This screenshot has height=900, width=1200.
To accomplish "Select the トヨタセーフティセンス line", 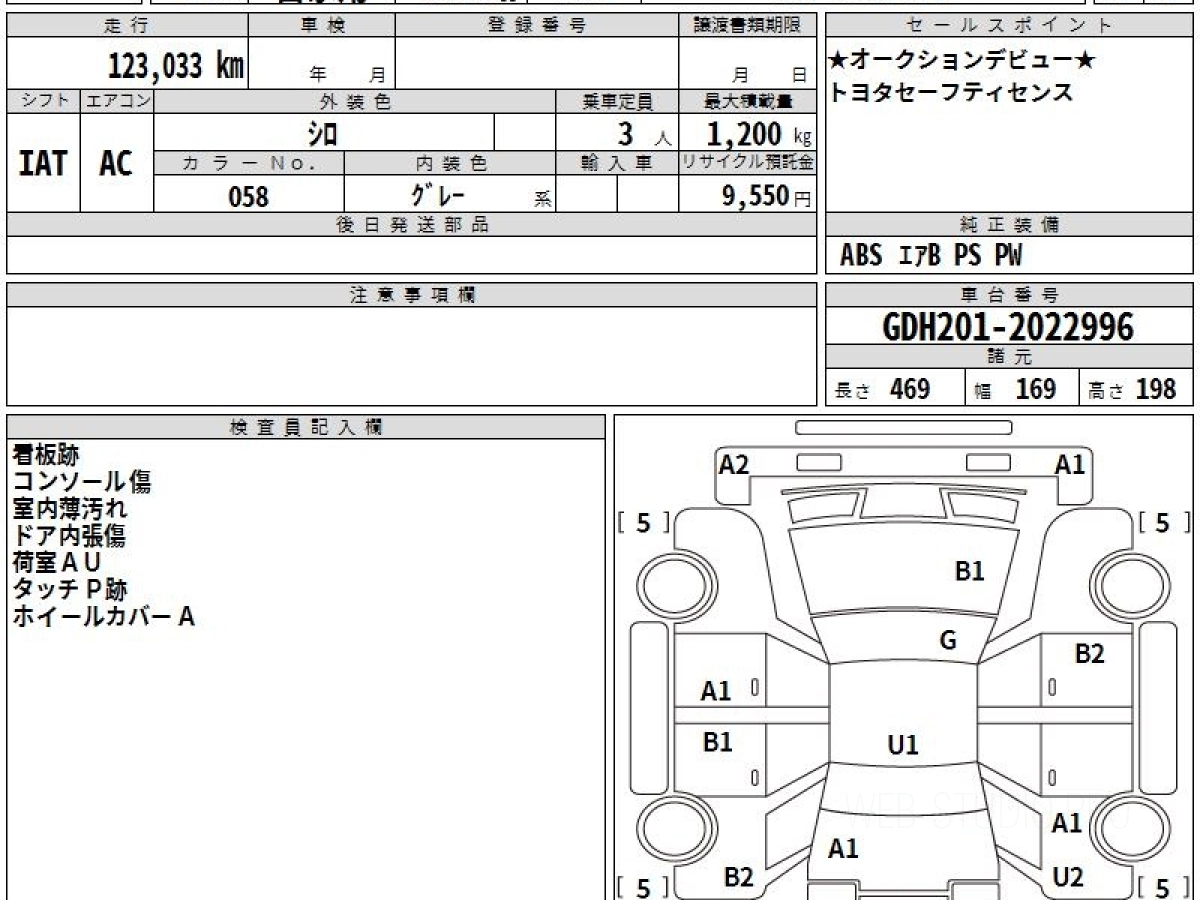I will 951,93.
